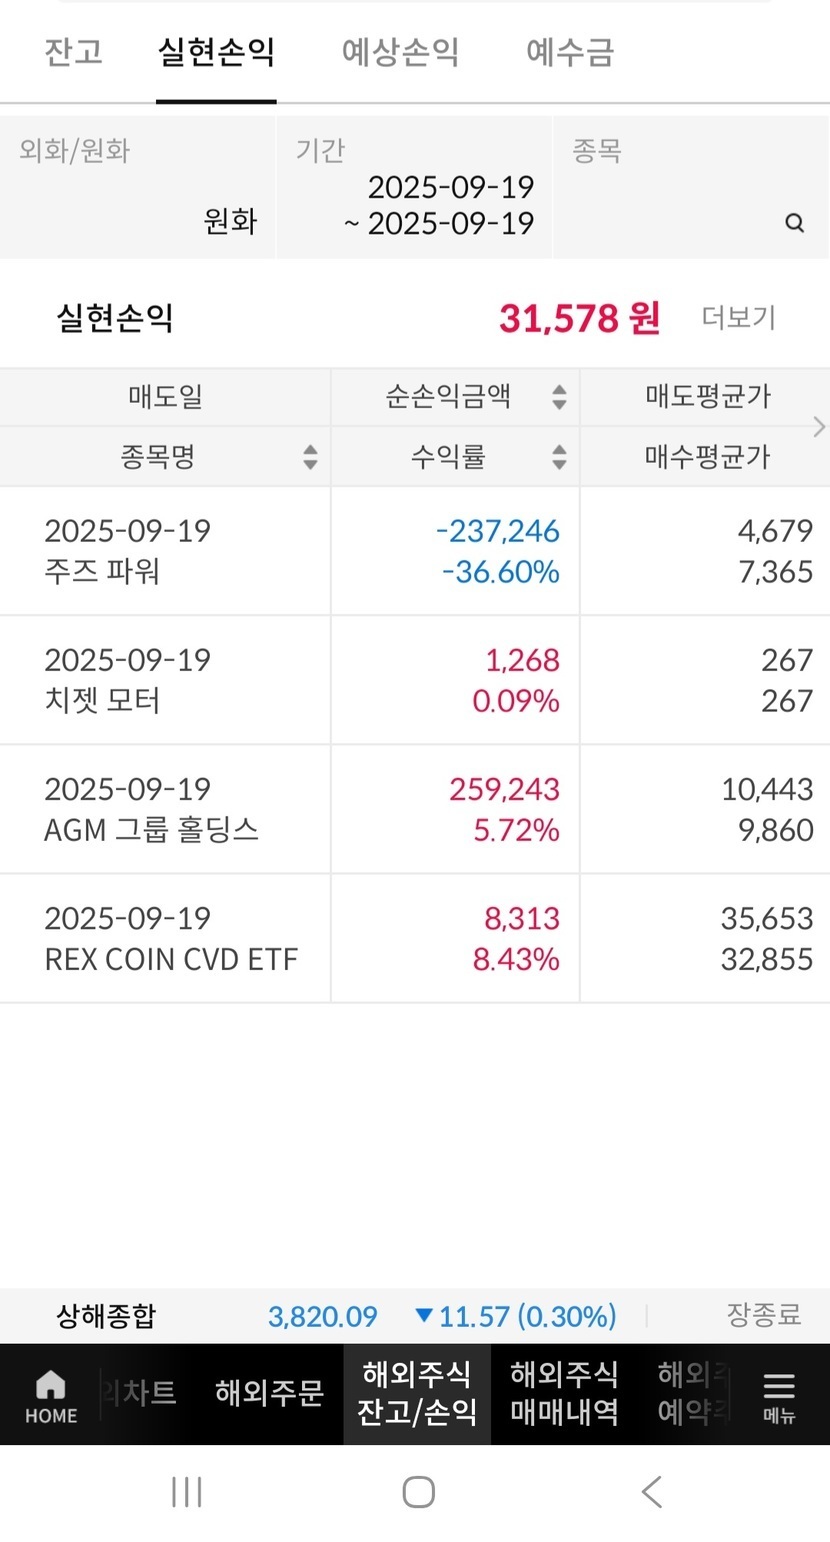
Task: Select the 외화/원화 currency selector
Action: point(138,188)
